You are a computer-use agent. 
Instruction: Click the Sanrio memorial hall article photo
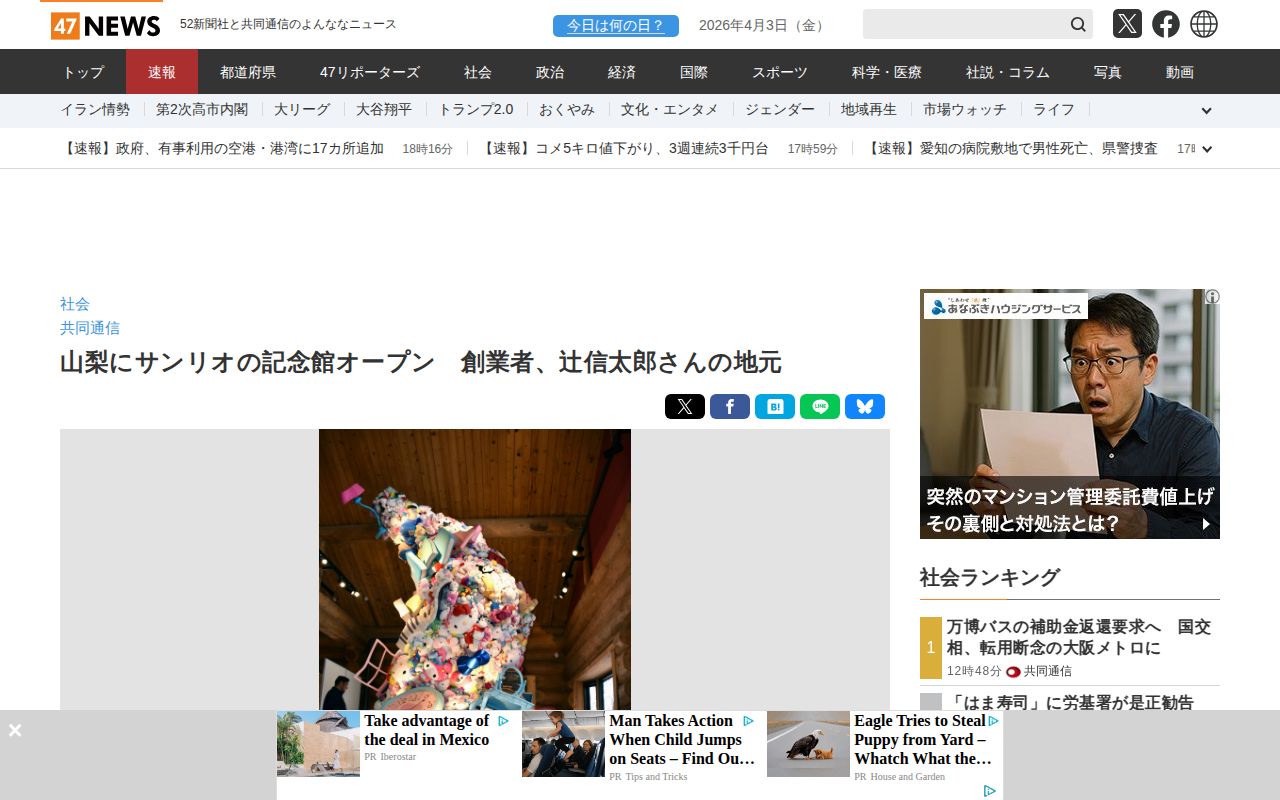tap(475, 570)
